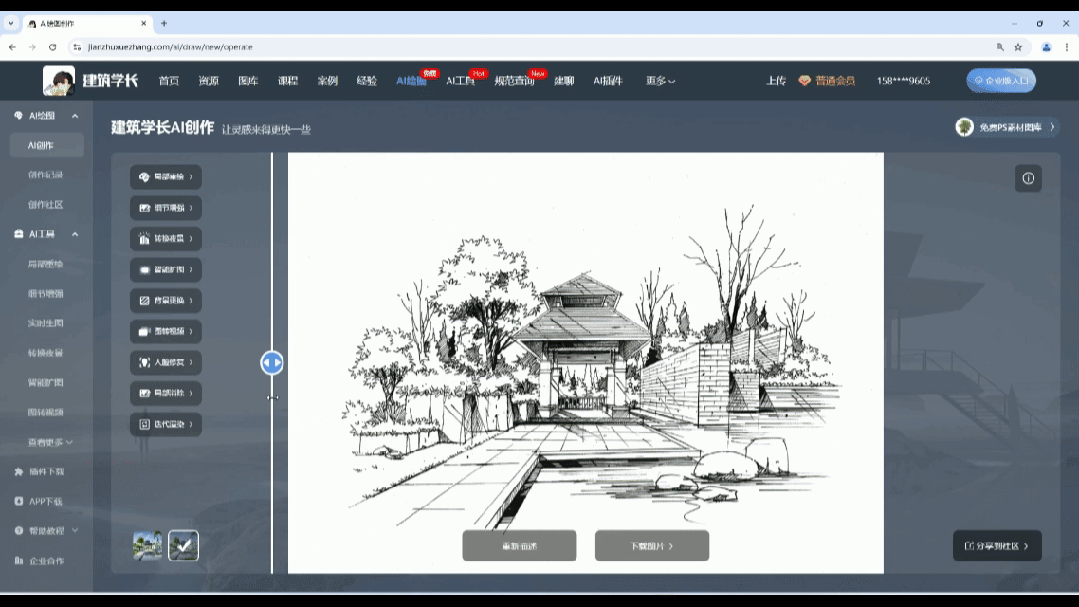Click the 重新描述 button under the image
Image resolution: width=1079 pixels, height=607 pixels.
[x=520, y=546]
